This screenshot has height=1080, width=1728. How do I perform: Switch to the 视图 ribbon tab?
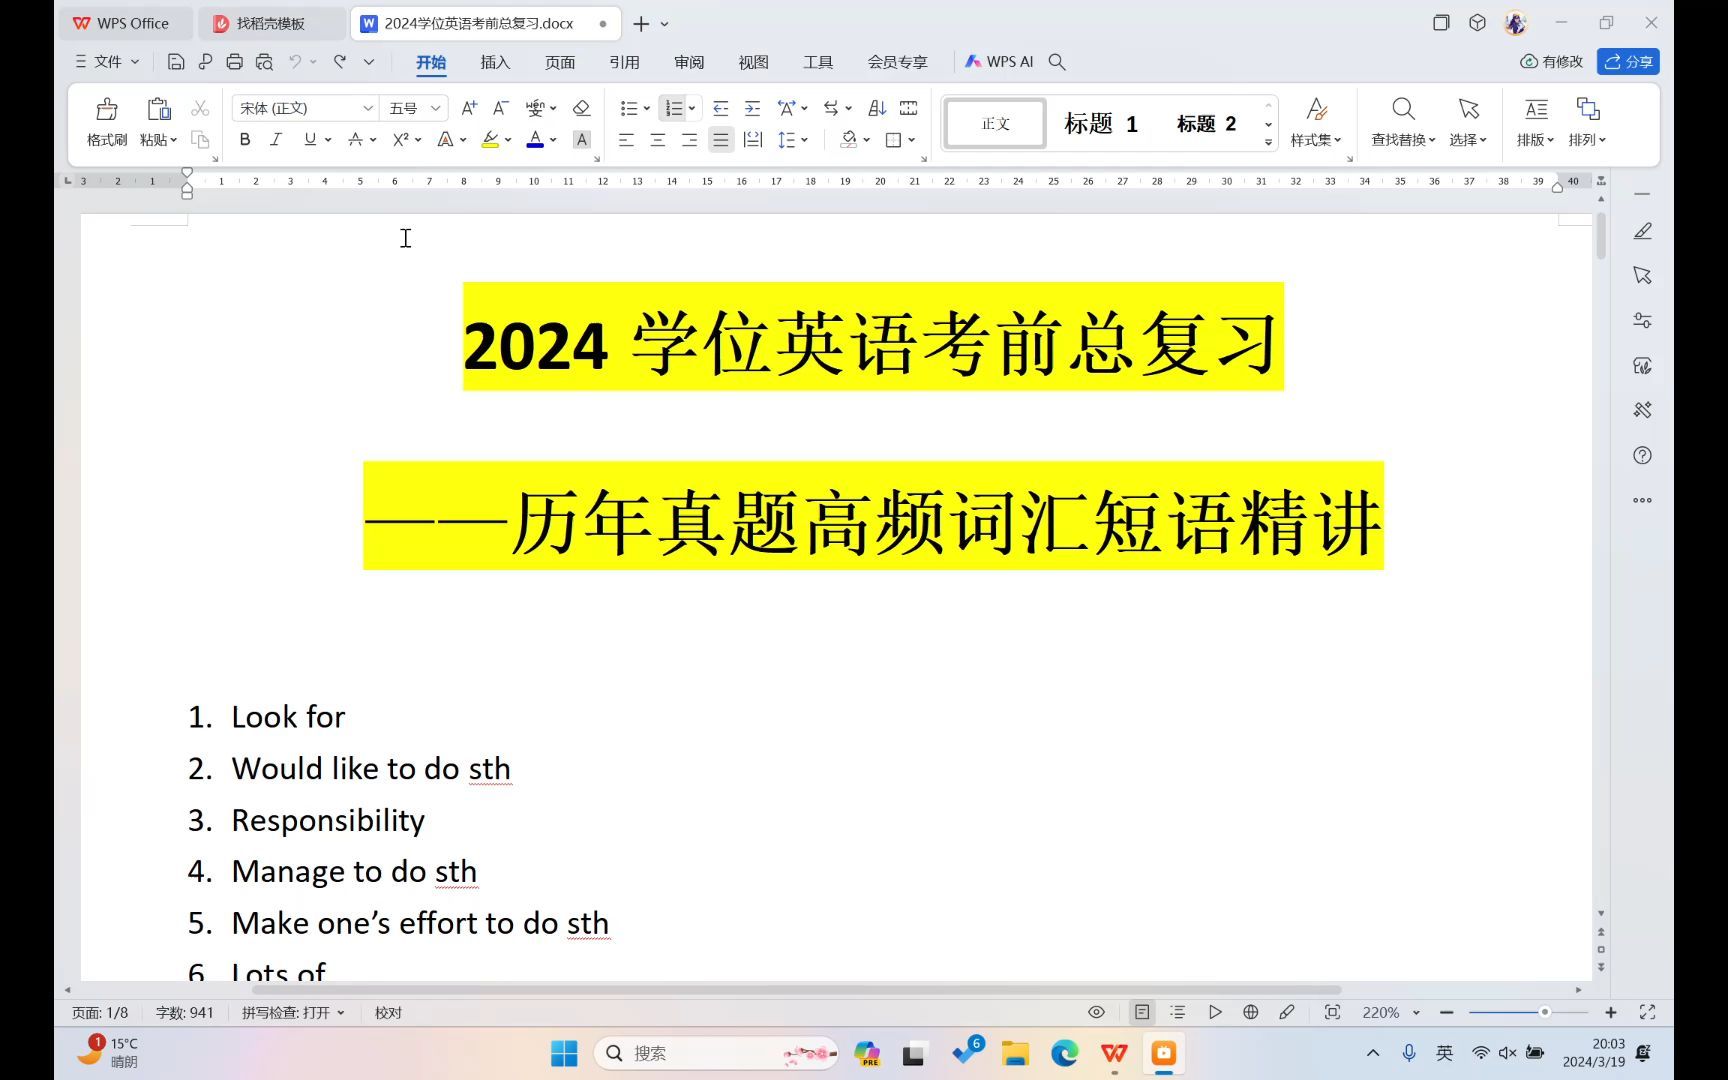coord(753,62)
